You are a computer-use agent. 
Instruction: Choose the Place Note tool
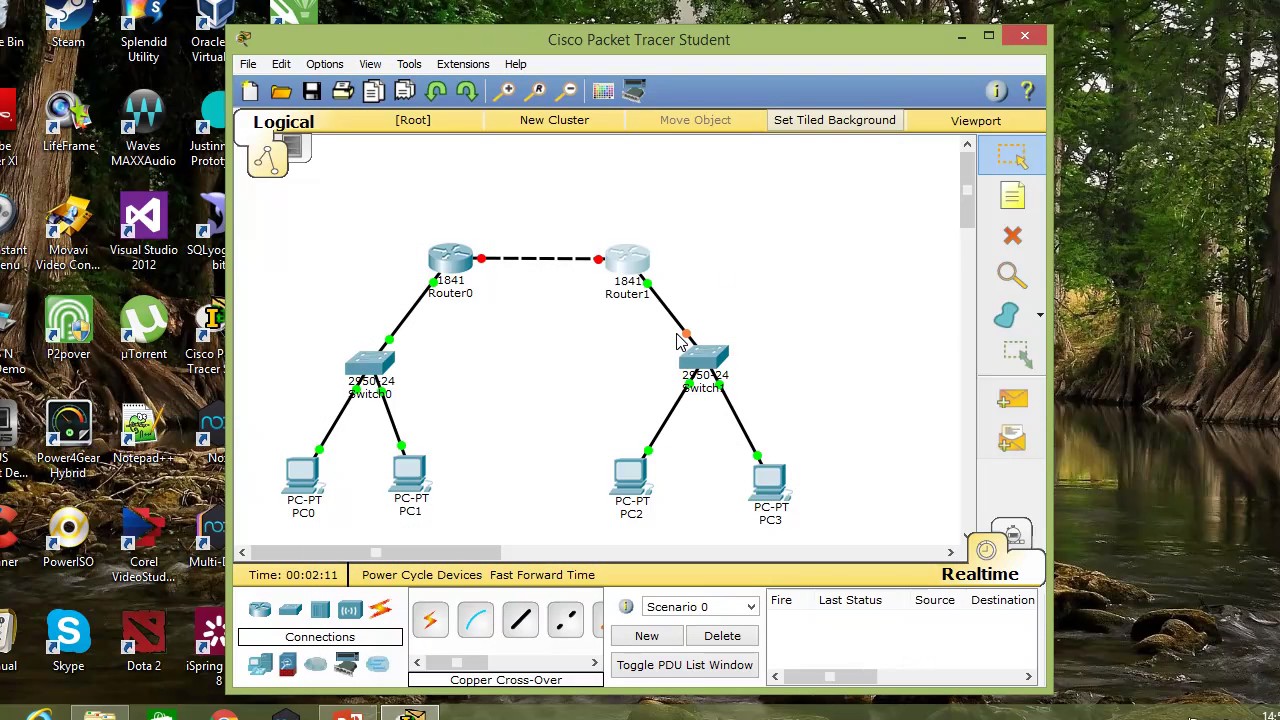(1012, 196)
